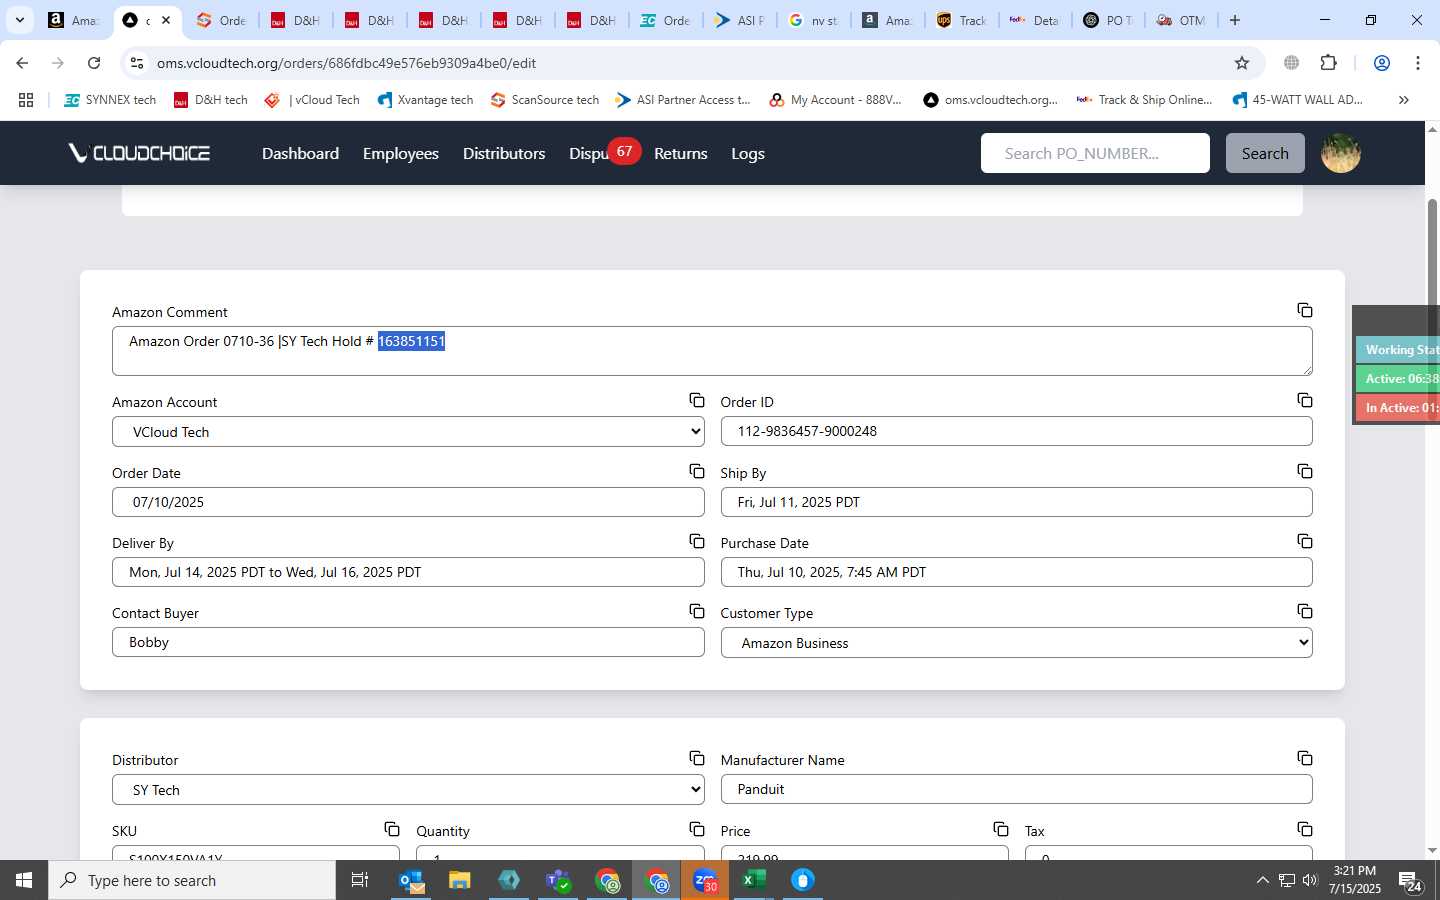Open the browser extensions puzzle icon
This screenshot has height=900, width=1440.
click(1328, 63)
